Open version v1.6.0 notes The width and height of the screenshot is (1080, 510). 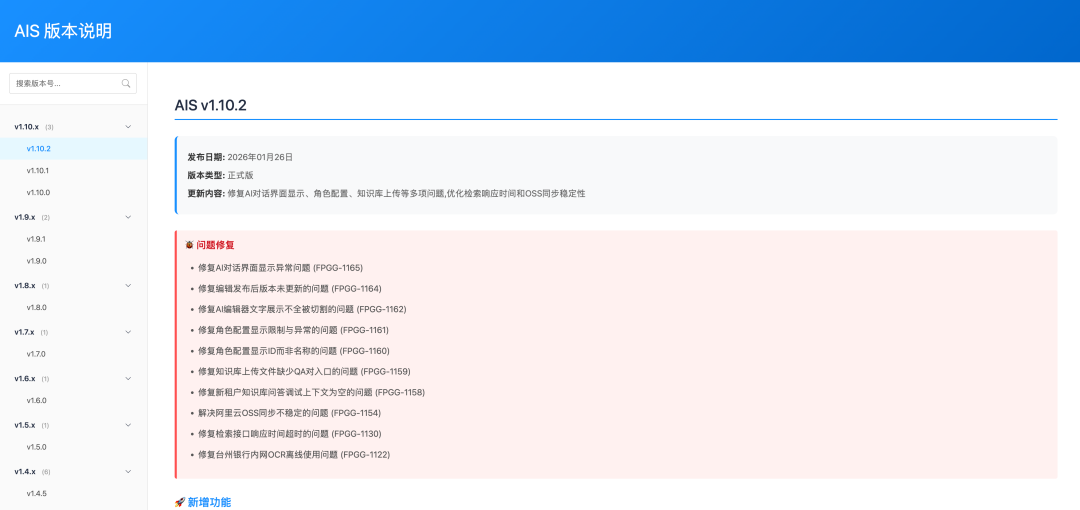click(36, 401)
